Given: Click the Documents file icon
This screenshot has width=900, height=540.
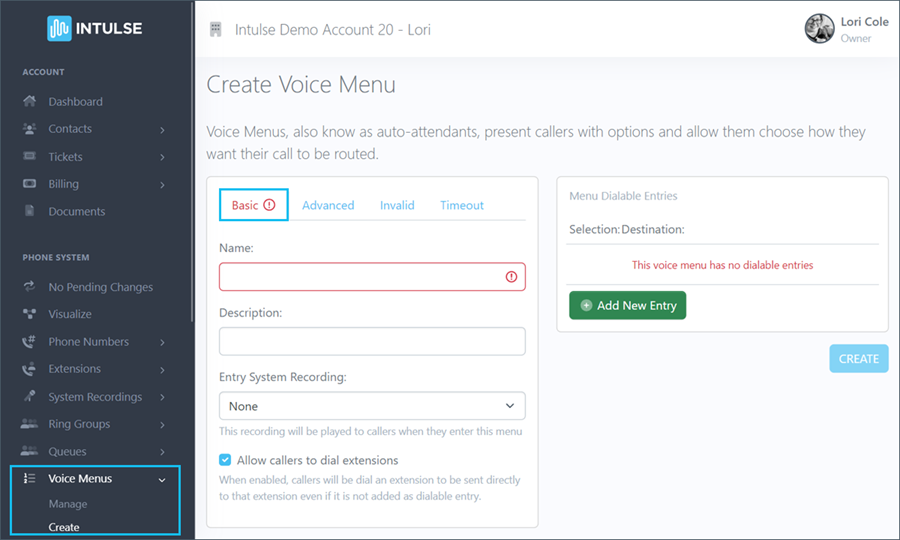Looking at the screenshot, I should 30,212.
